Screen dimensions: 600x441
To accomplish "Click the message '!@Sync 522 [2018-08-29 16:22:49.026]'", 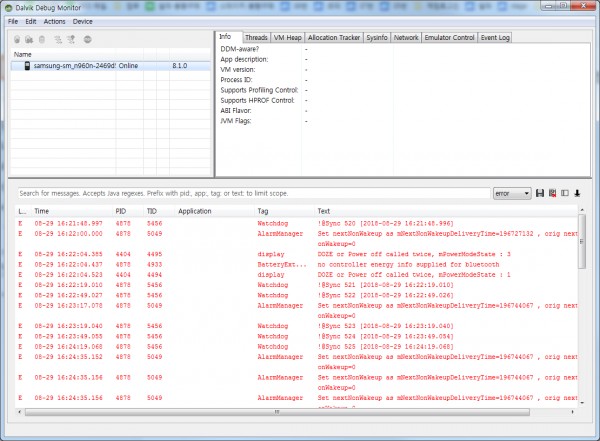I will coord(385,296).
